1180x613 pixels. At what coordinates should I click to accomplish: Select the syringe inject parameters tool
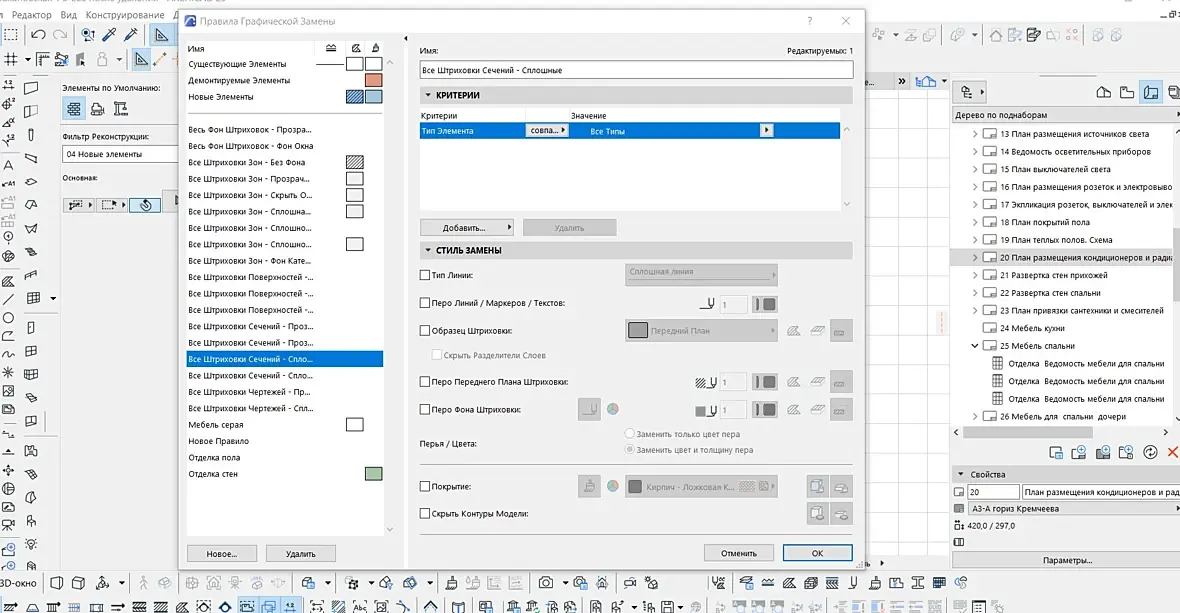[x=131, y=35]
